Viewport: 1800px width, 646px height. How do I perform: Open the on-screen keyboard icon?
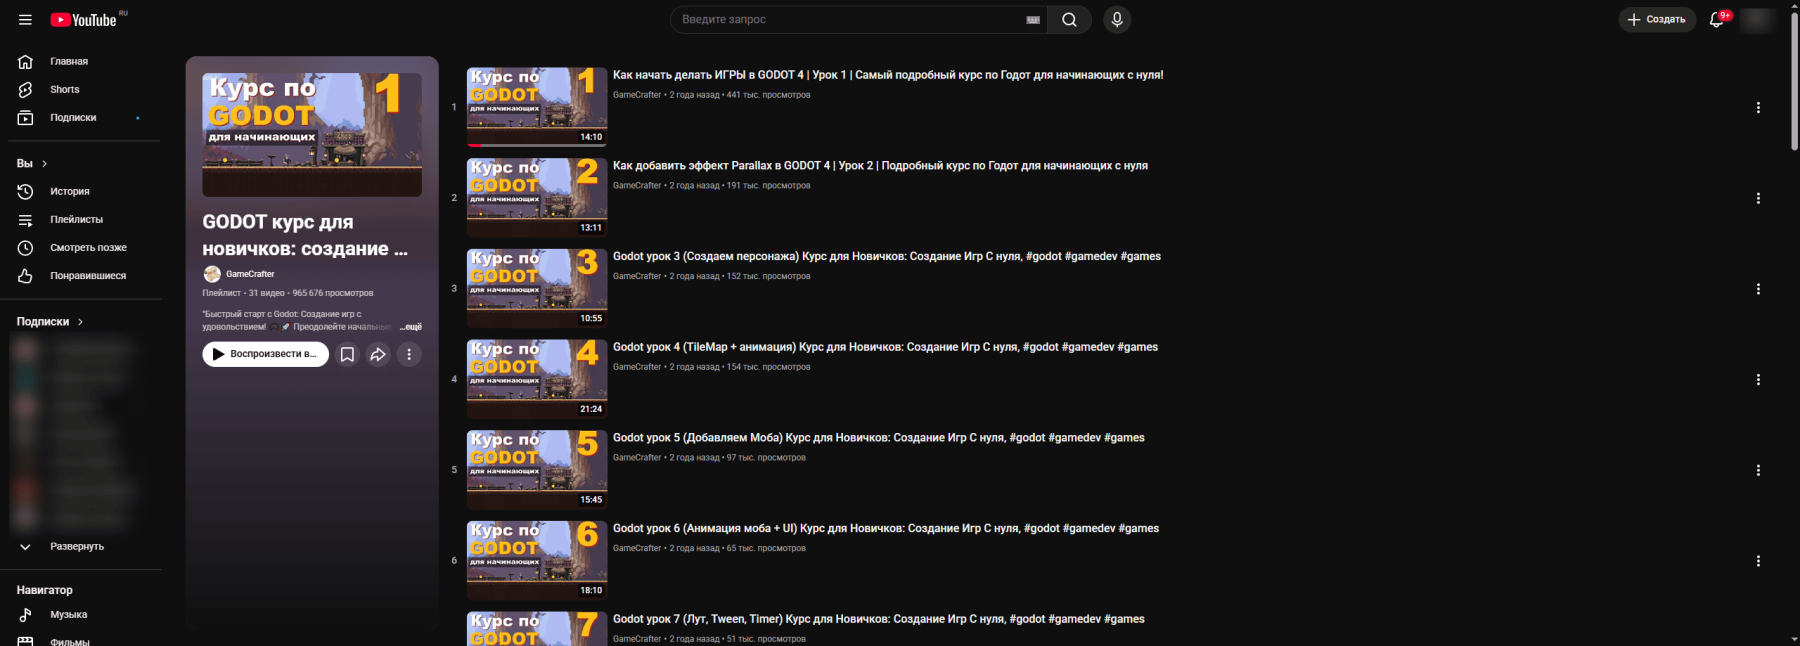tap(1033, 20)
